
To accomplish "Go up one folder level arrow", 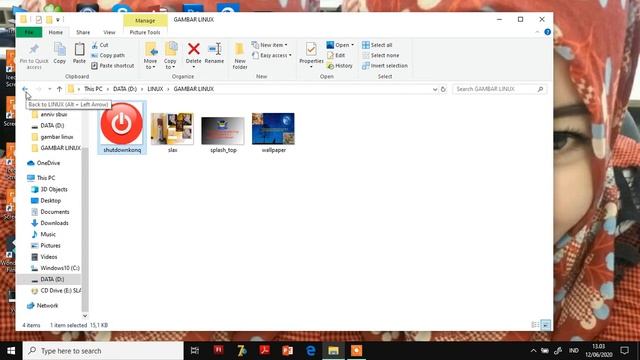I will [x=60, y=89].
